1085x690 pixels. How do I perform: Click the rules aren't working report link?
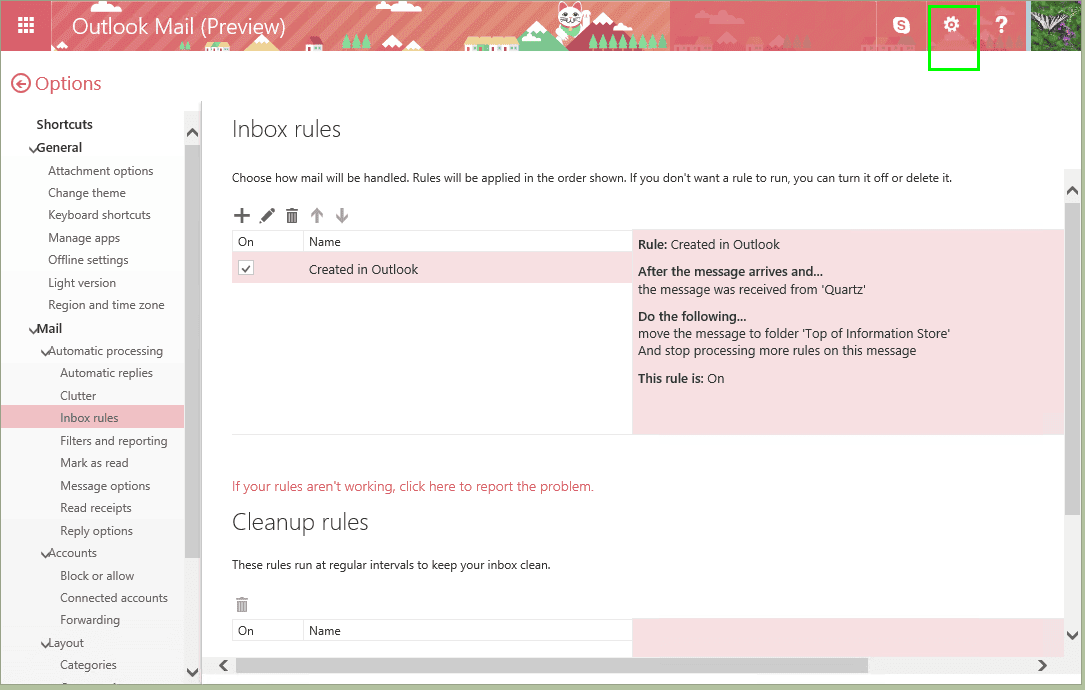pyautogui.click(x=412, y=487)
